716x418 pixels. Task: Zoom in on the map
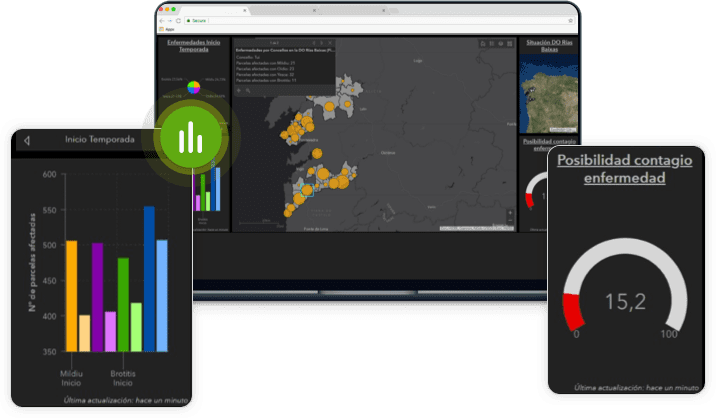[510, 213]
